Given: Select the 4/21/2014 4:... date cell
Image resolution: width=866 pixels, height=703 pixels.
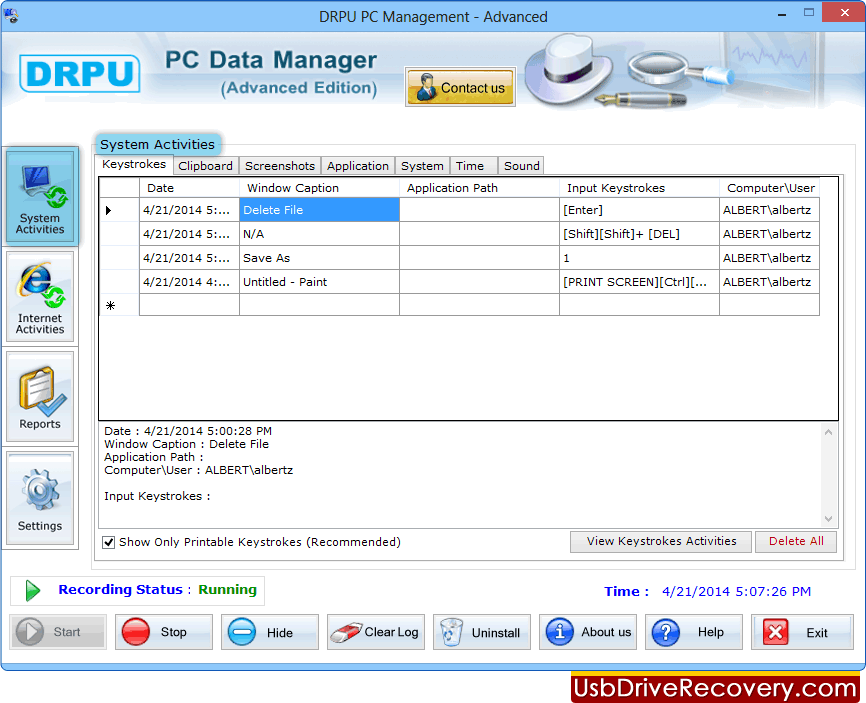Looking at the screenshot, I should pyautogui.click(x=189, y=282).
